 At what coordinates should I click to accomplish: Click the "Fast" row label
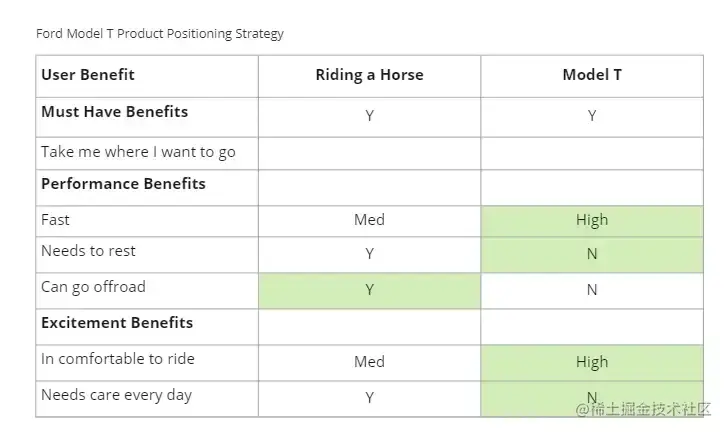pos(56,220)
